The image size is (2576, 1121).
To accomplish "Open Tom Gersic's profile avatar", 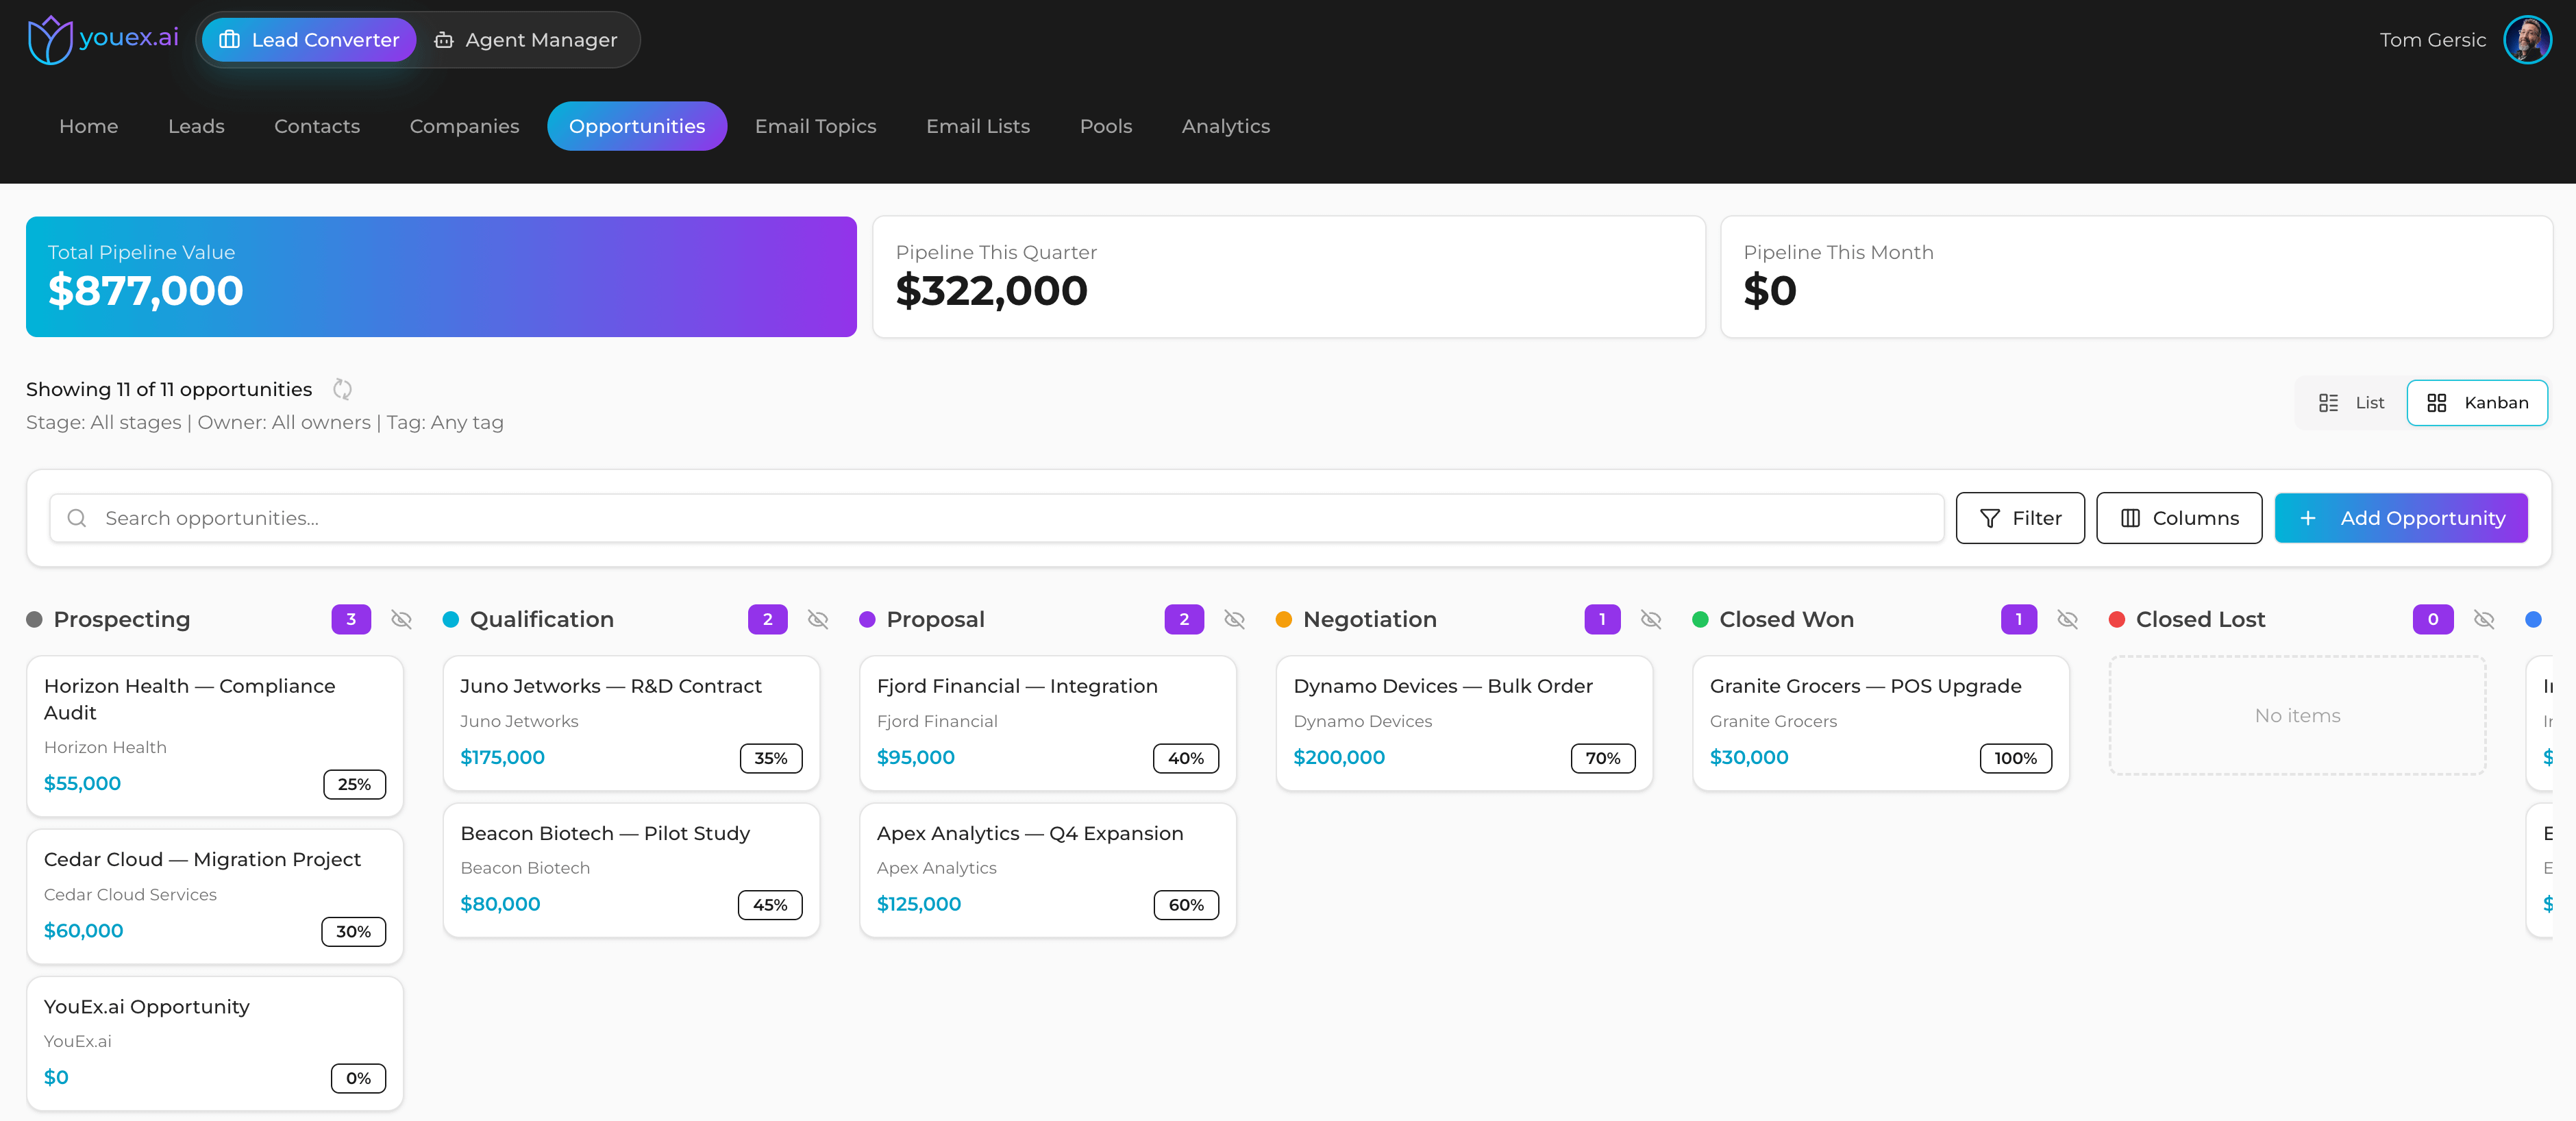I will pyautogui.click(x=2527, y=40).
